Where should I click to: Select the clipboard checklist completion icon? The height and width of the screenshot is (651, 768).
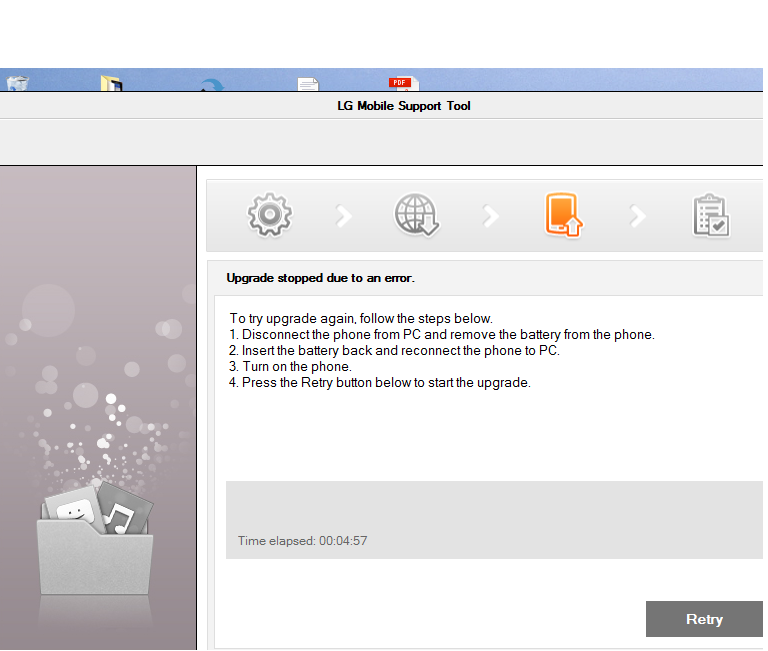pos(711,216)
